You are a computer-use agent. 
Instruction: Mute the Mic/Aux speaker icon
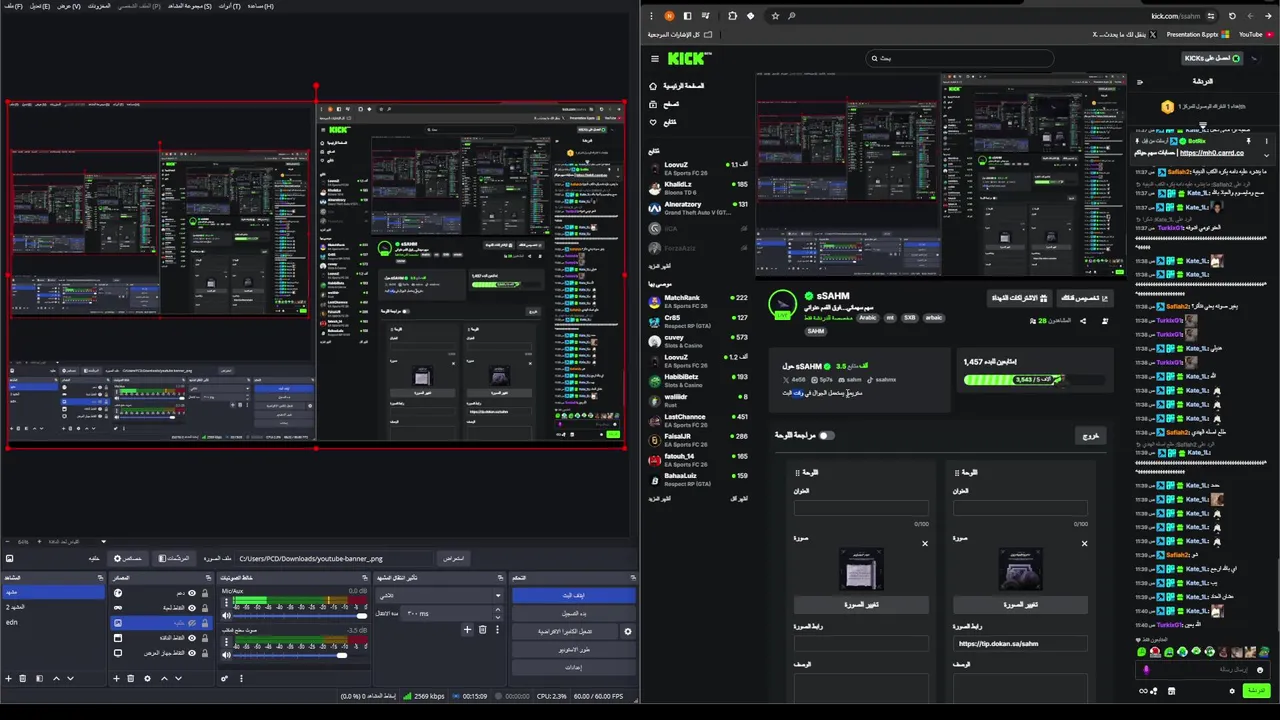click(226, 615)
